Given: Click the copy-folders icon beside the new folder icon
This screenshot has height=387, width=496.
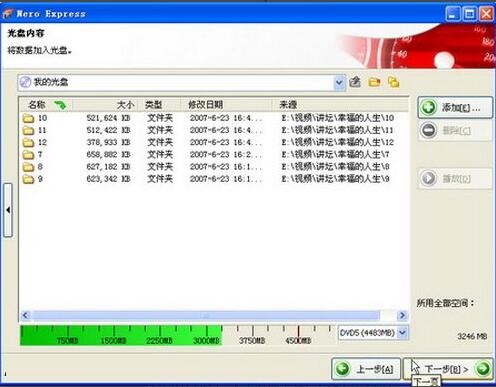Looking at the screenshot, I should pyautogui.click(x=394, y=82).
